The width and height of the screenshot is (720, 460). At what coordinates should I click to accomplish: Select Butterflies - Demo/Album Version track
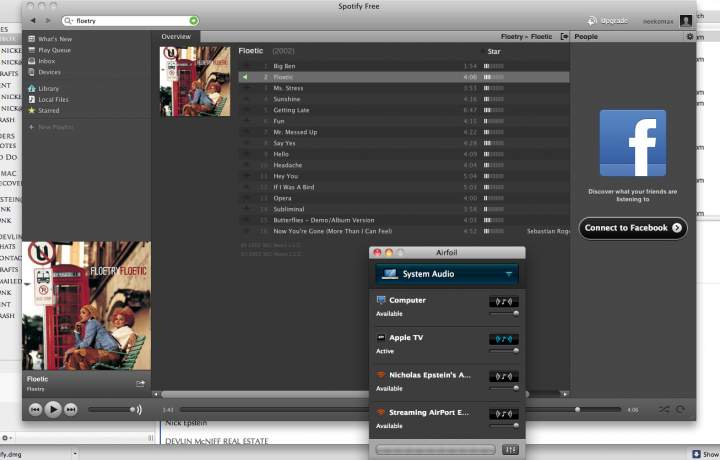click(404, 220)
